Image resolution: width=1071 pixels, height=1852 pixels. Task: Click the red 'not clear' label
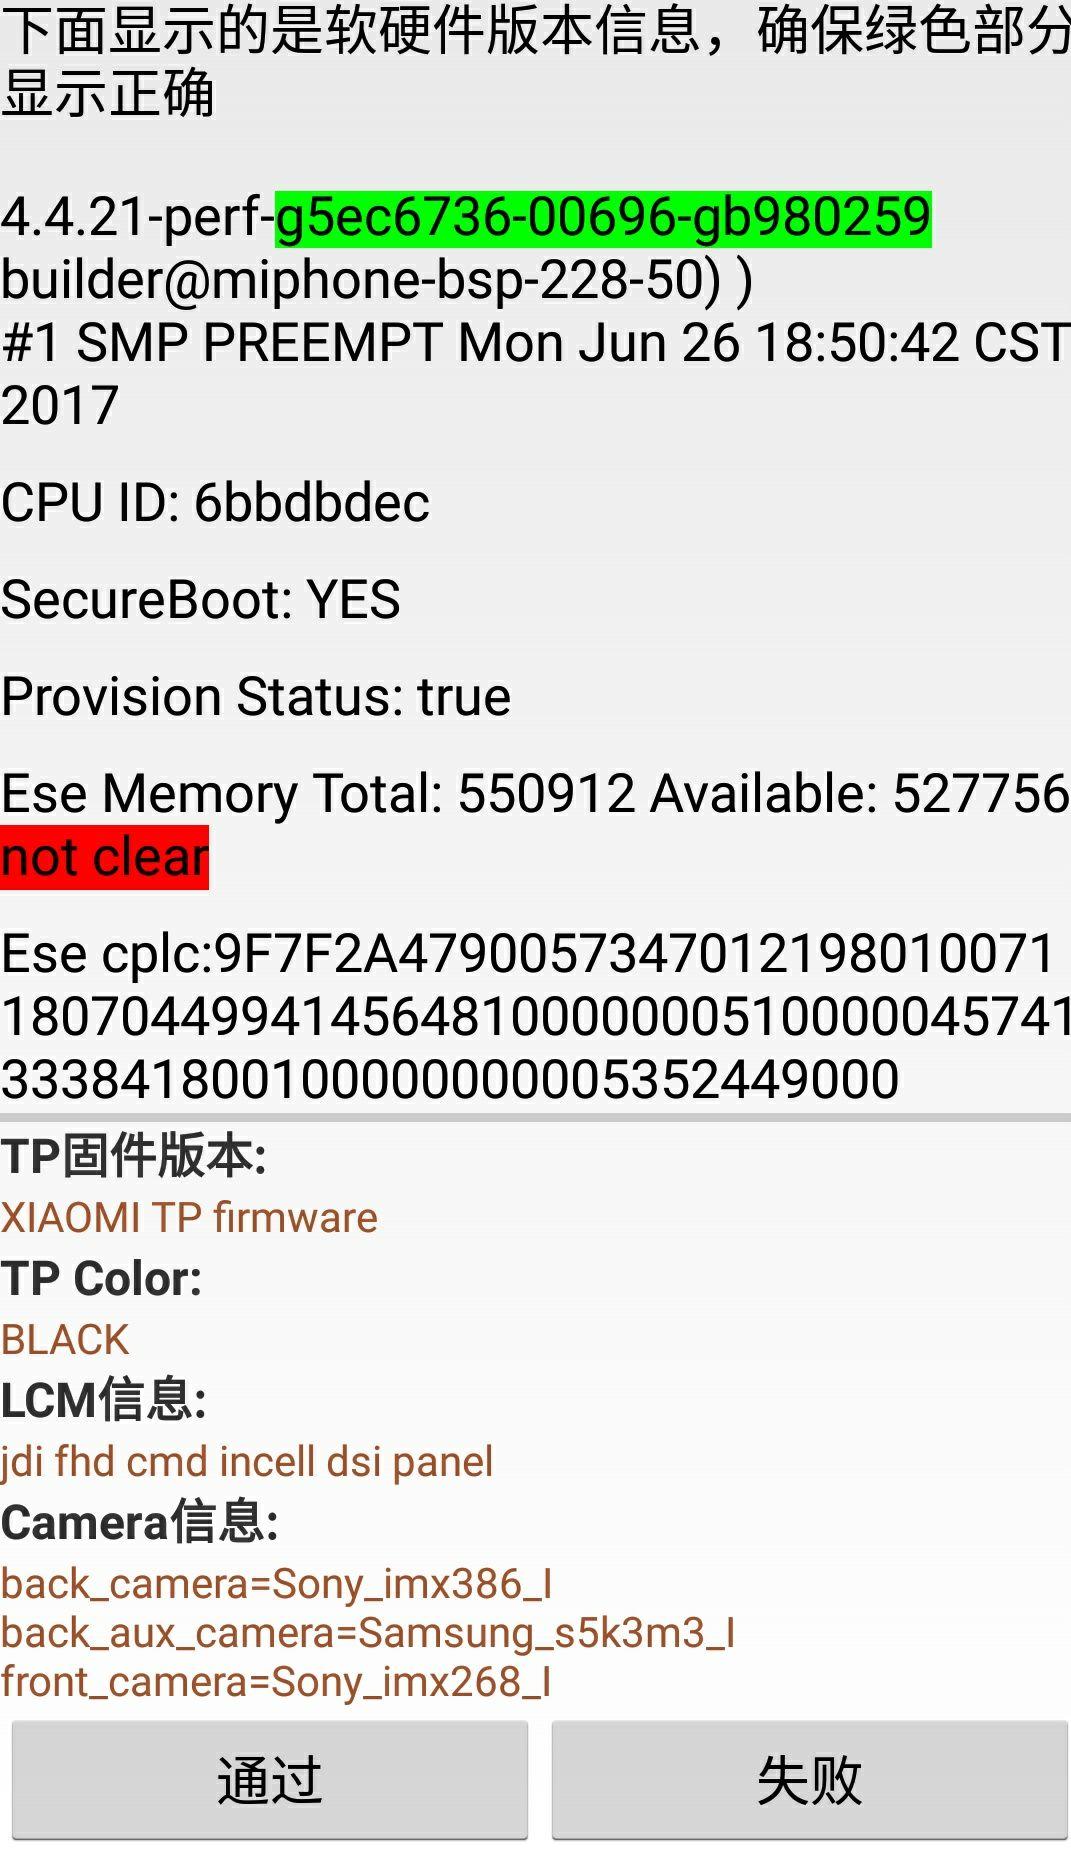(105, 857)
